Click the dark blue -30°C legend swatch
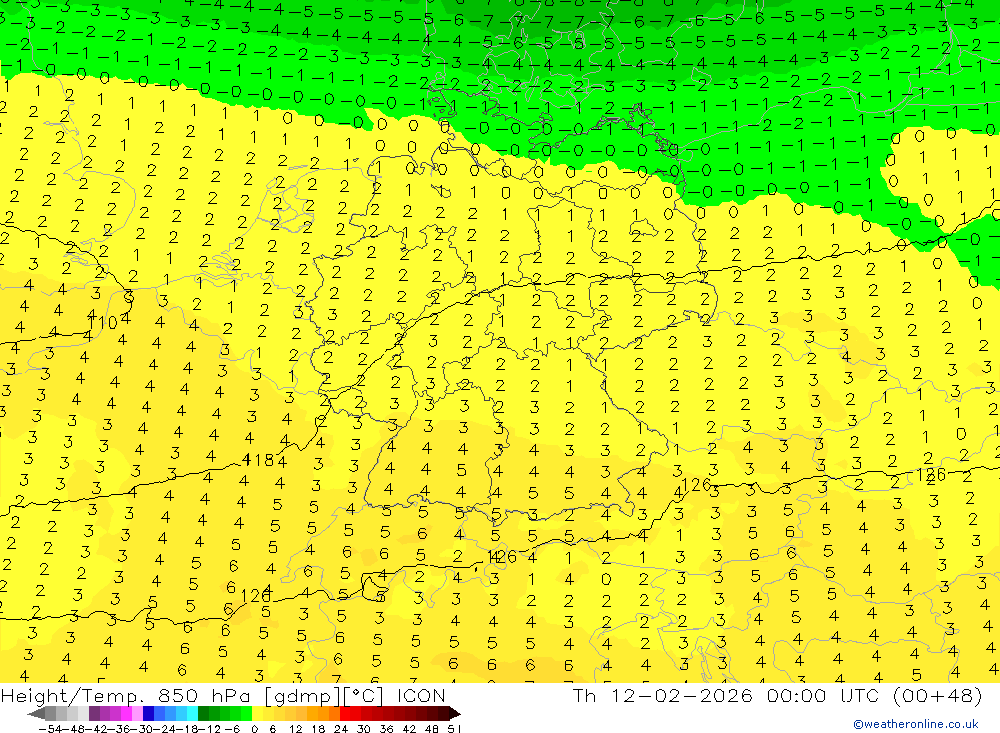 tap(148, 713)
